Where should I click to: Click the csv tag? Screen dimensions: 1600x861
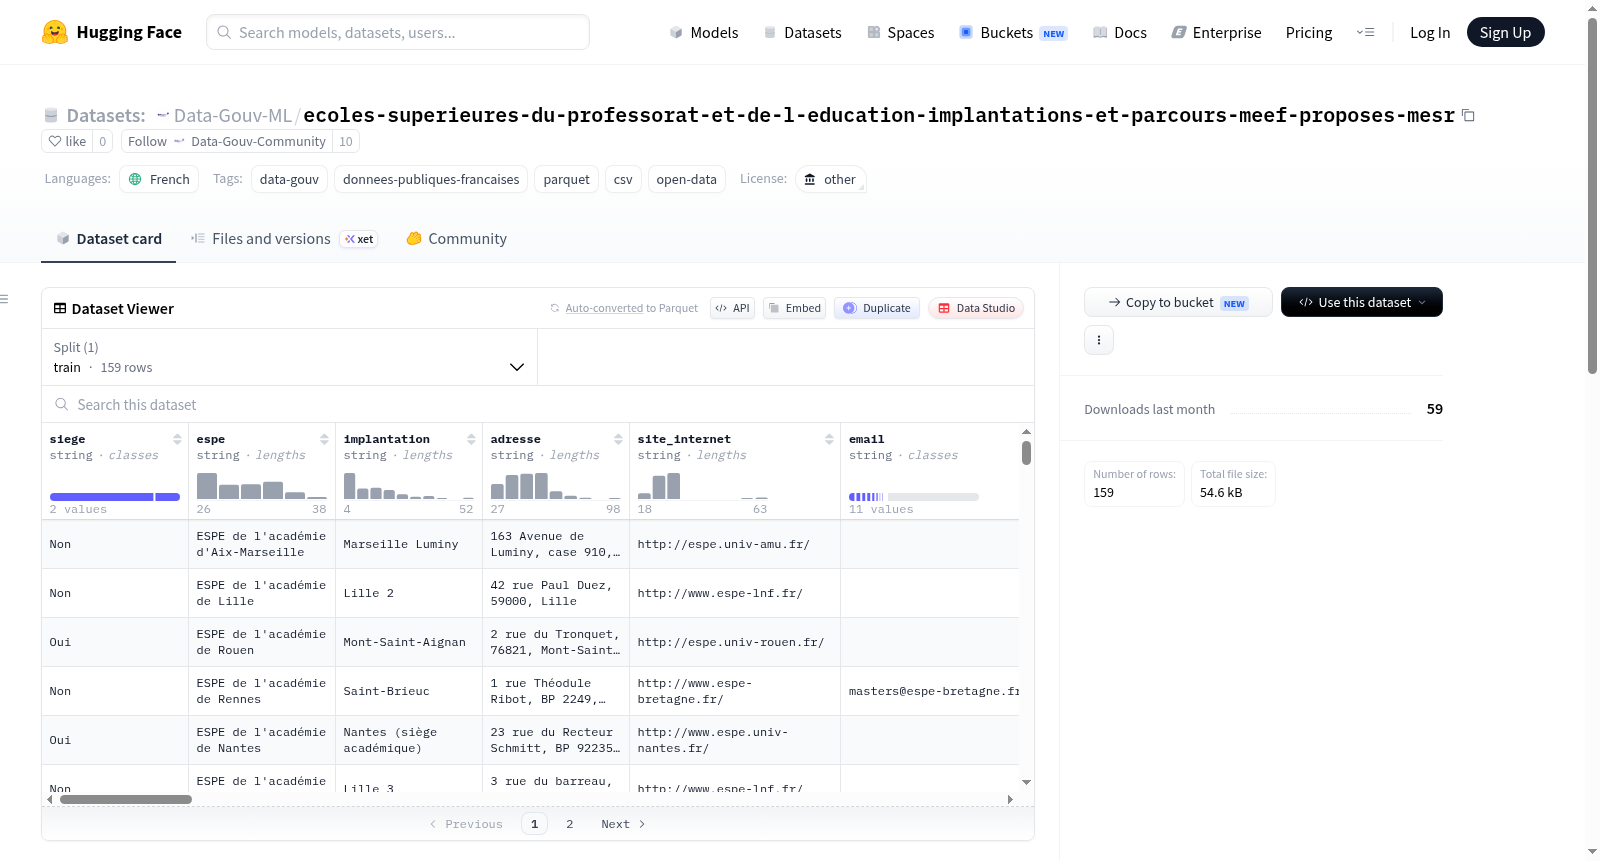[x=623, y=179]
